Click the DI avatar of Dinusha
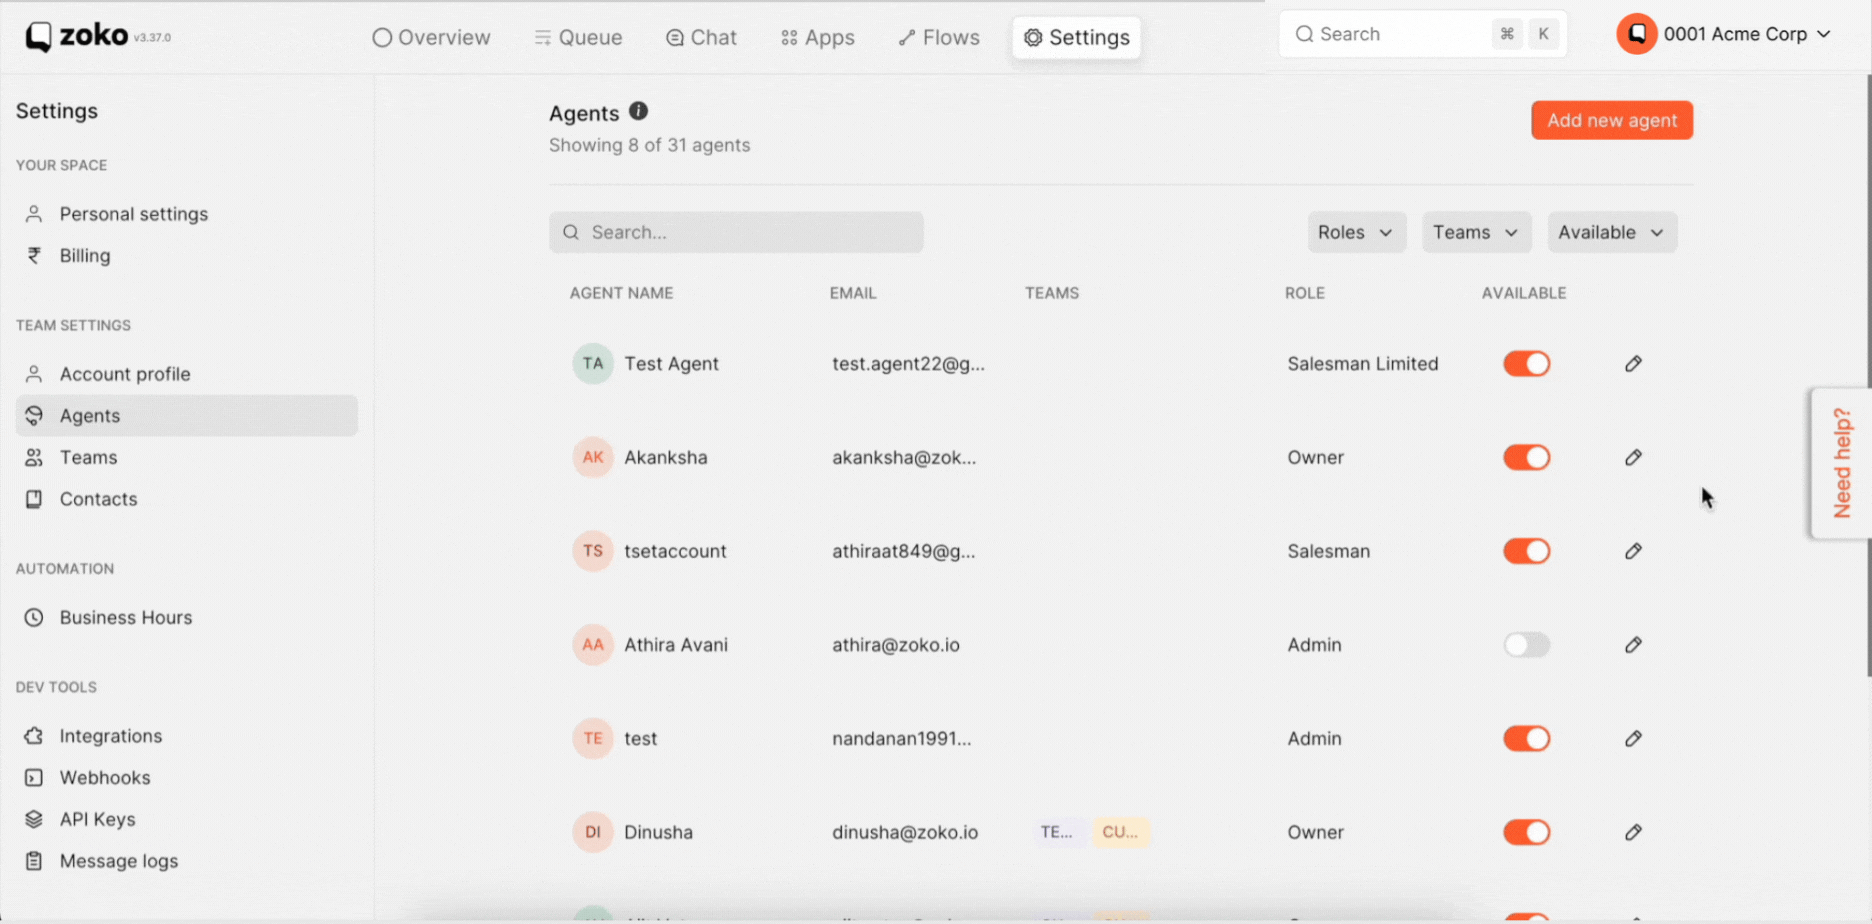The image size is (1872, 924). click(593, 832)
